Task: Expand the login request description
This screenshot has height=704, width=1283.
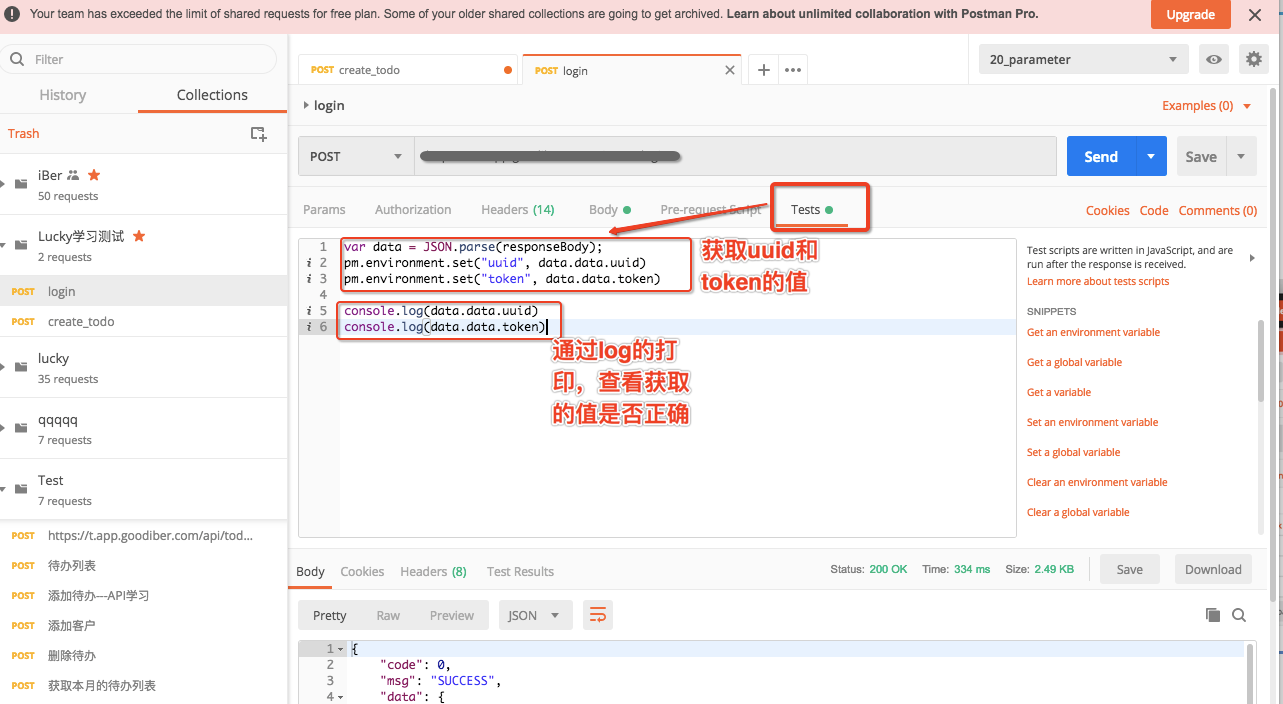Action: pos(306,105)
